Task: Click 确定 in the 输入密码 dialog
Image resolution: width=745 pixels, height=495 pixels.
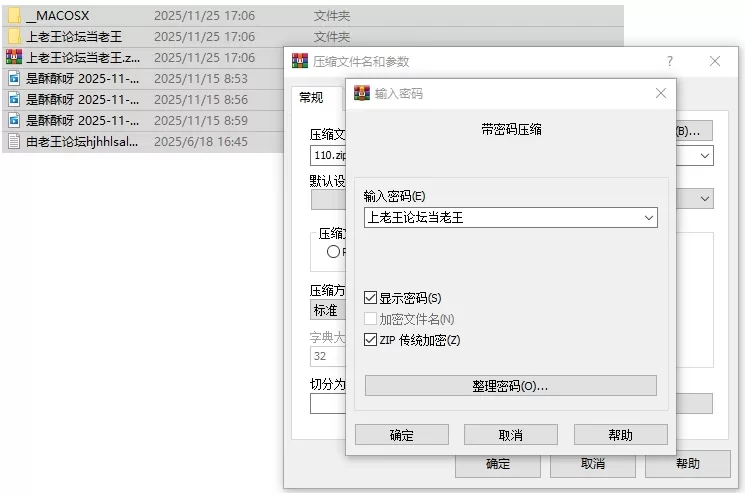Action: coord(402,435)
